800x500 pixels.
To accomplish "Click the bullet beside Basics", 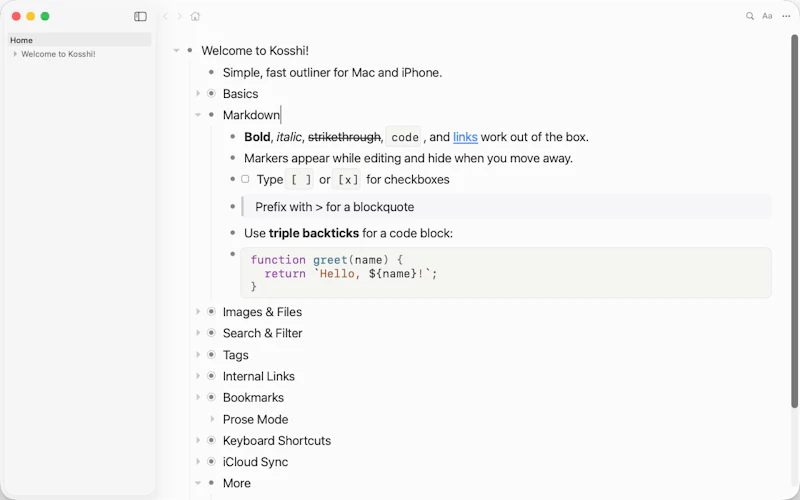I will point(211,93).
